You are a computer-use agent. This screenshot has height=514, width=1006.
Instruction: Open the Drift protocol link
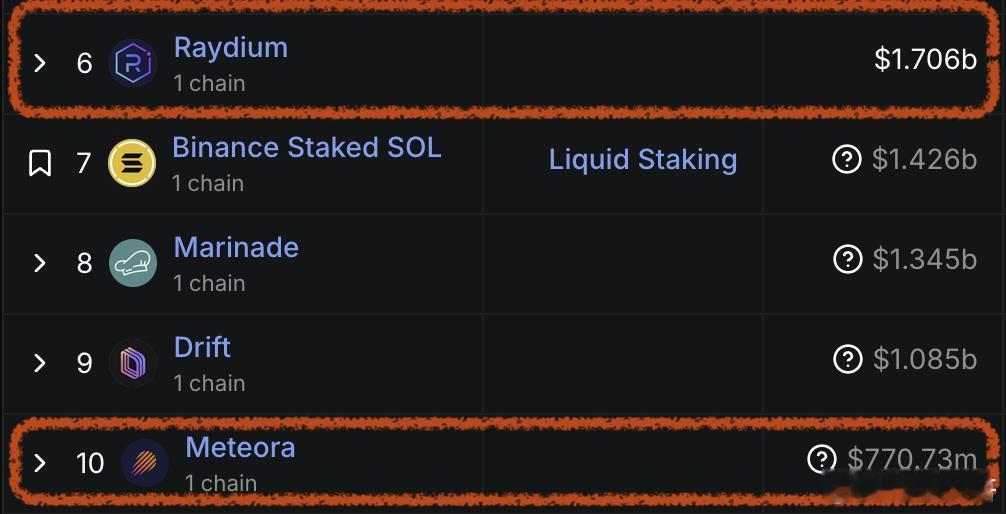202,347
